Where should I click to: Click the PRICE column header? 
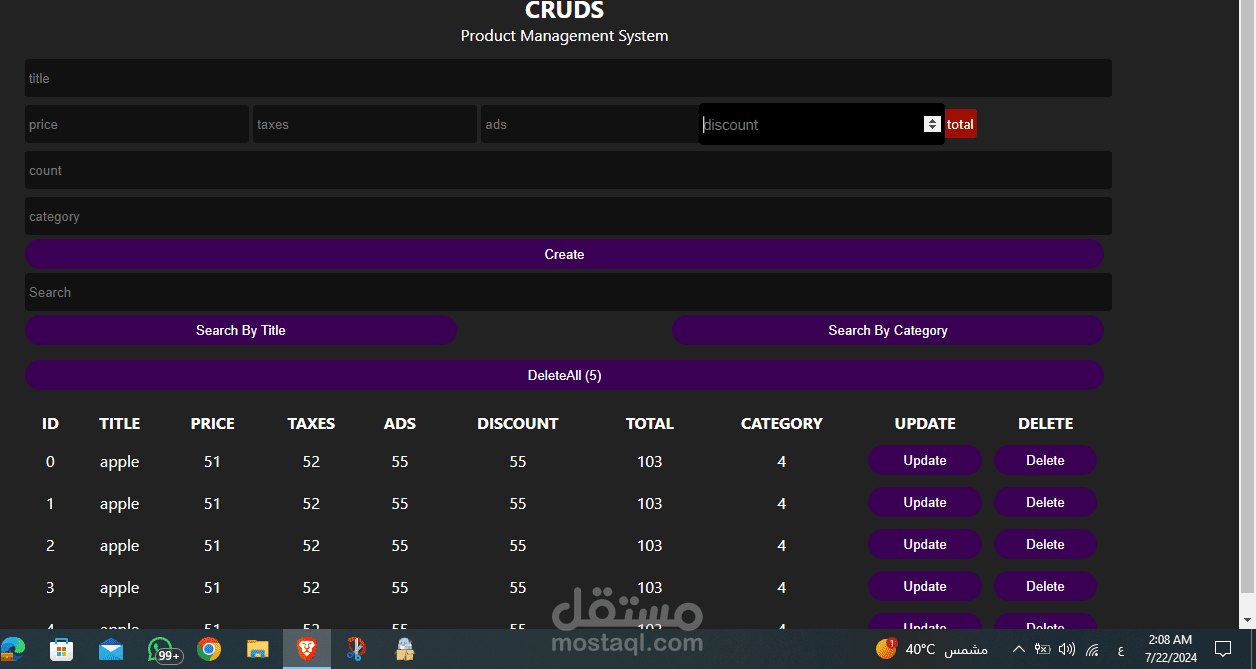point(213,424)
